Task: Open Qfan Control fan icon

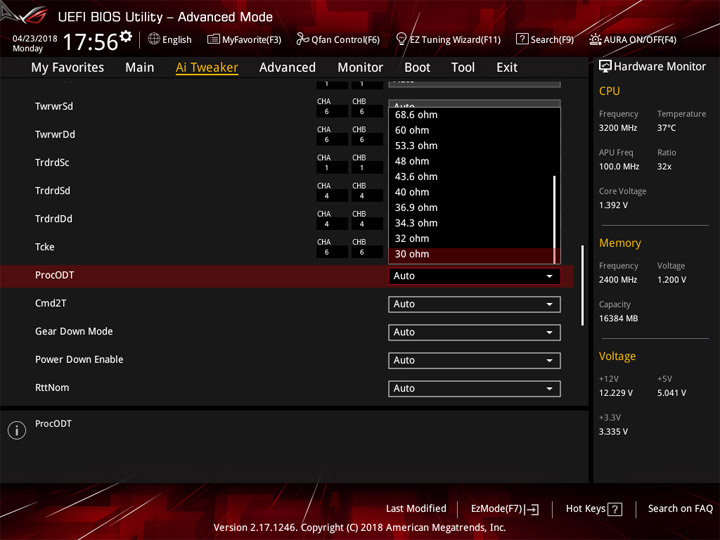Action: pos(303,39)
